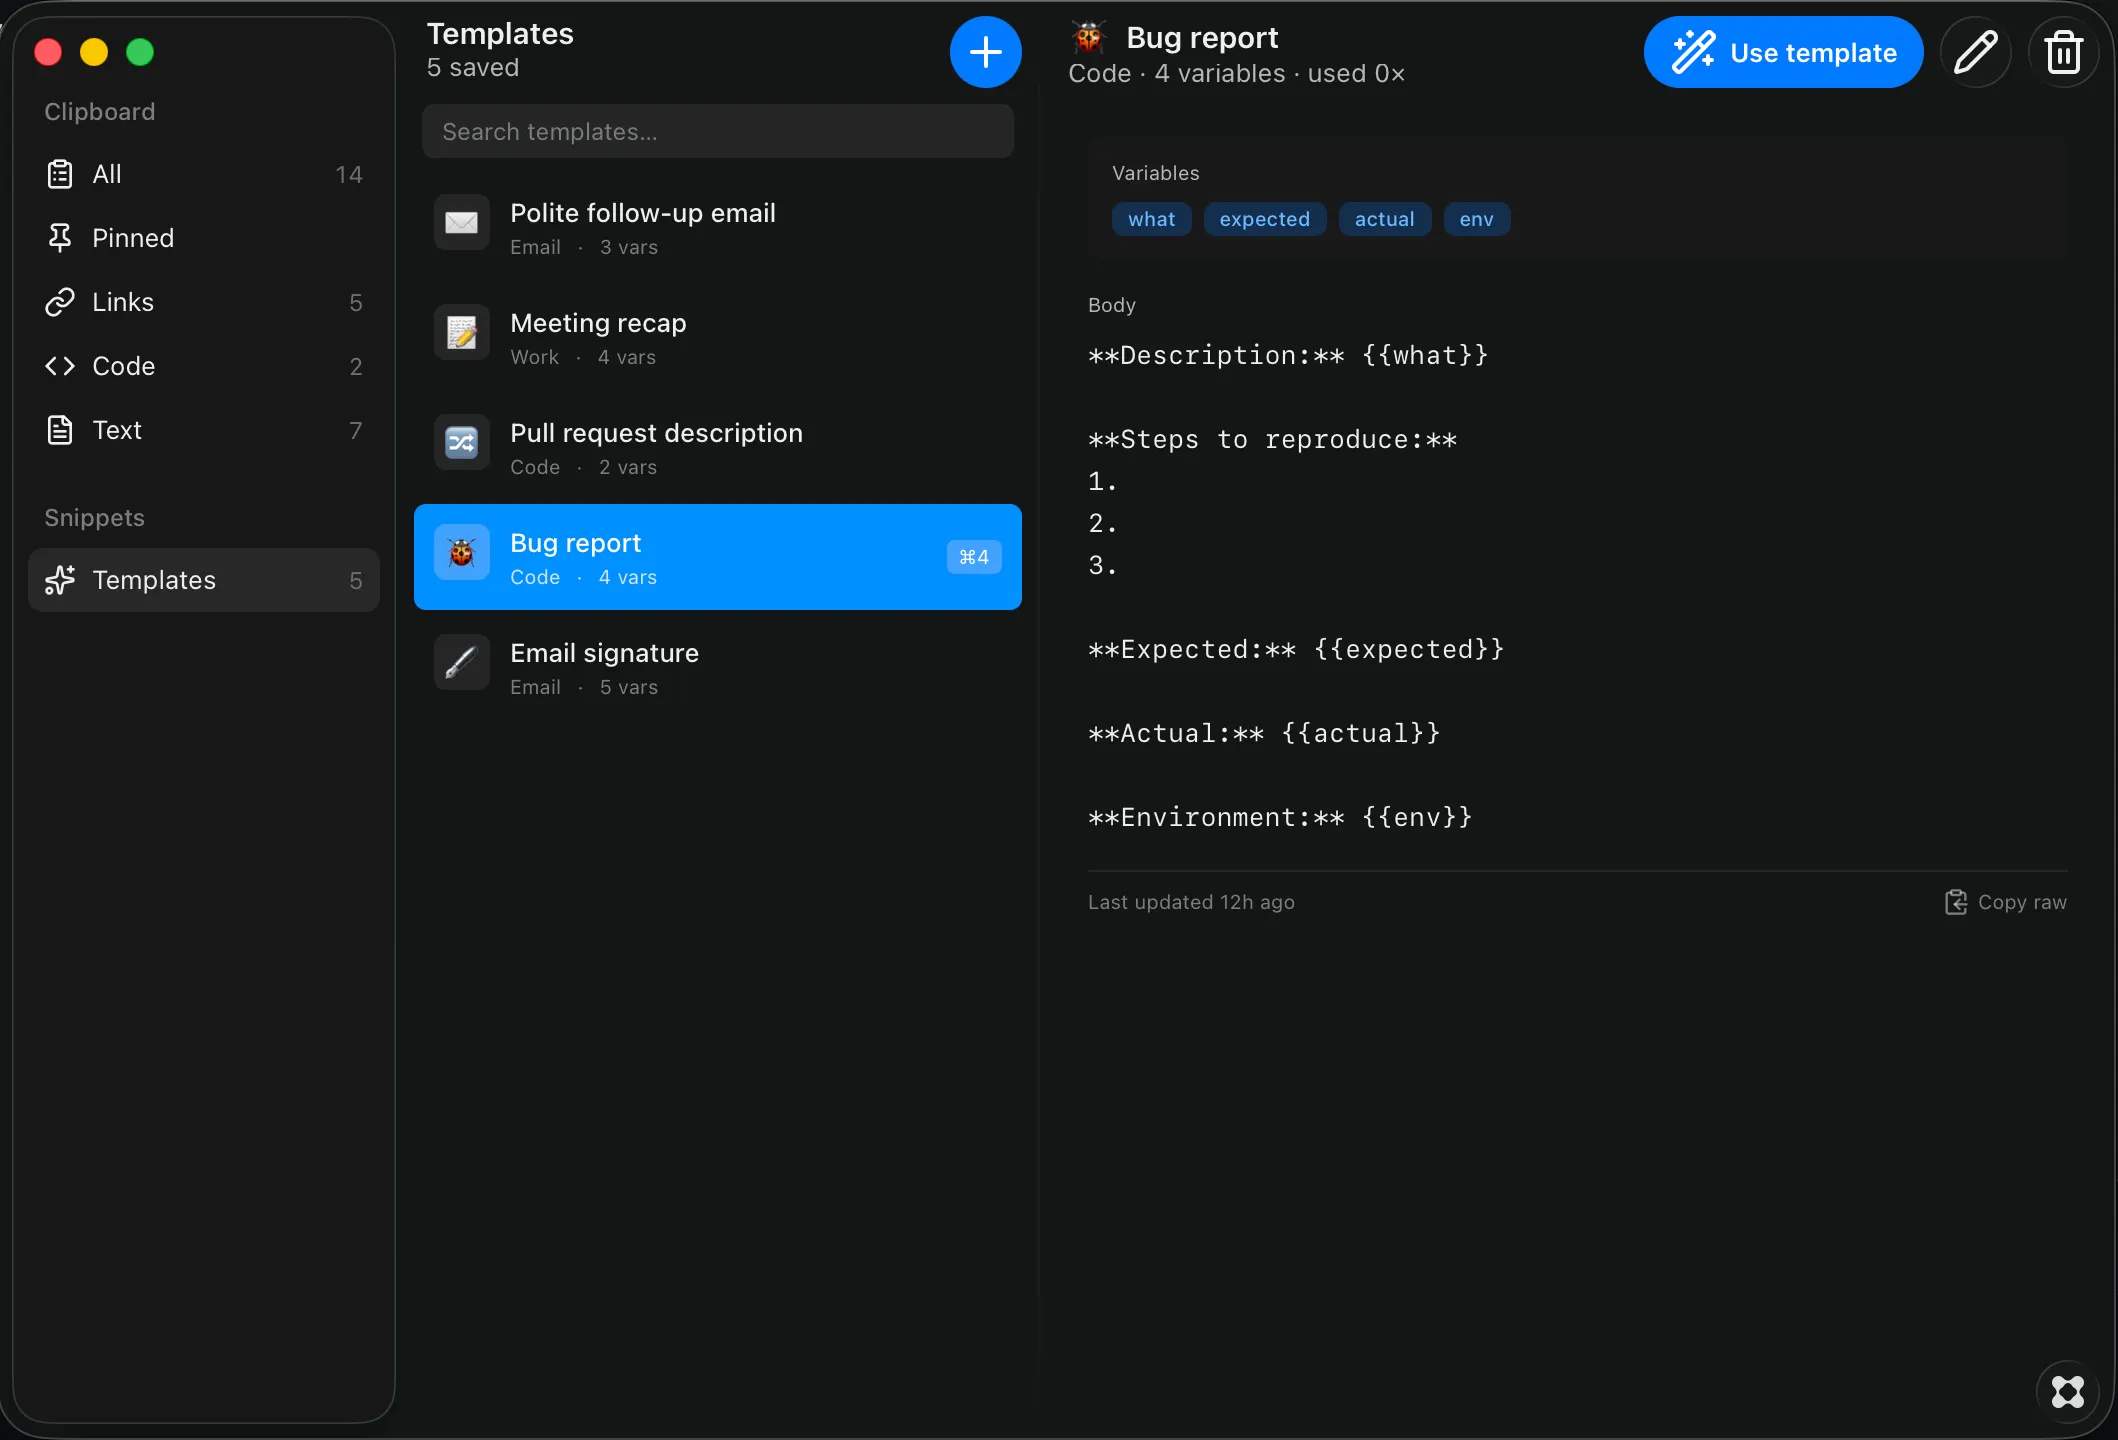The width and height of the screenshot is (2118, 1440).
Task: Click the 'Code · 4 variables · used 0×' subtitle
Action: 1237,74
